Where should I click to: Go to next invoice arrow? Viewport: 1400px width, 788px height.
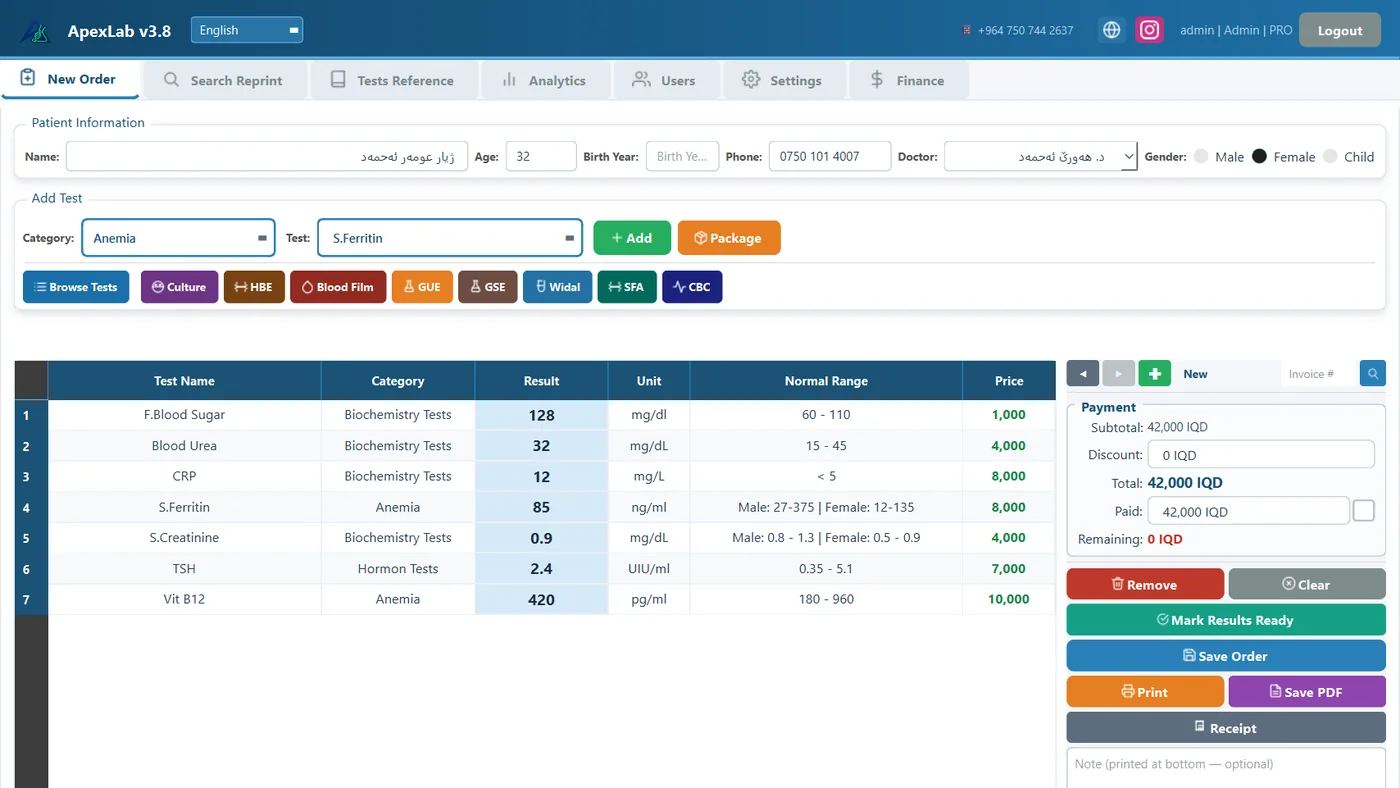[1118, 373]
